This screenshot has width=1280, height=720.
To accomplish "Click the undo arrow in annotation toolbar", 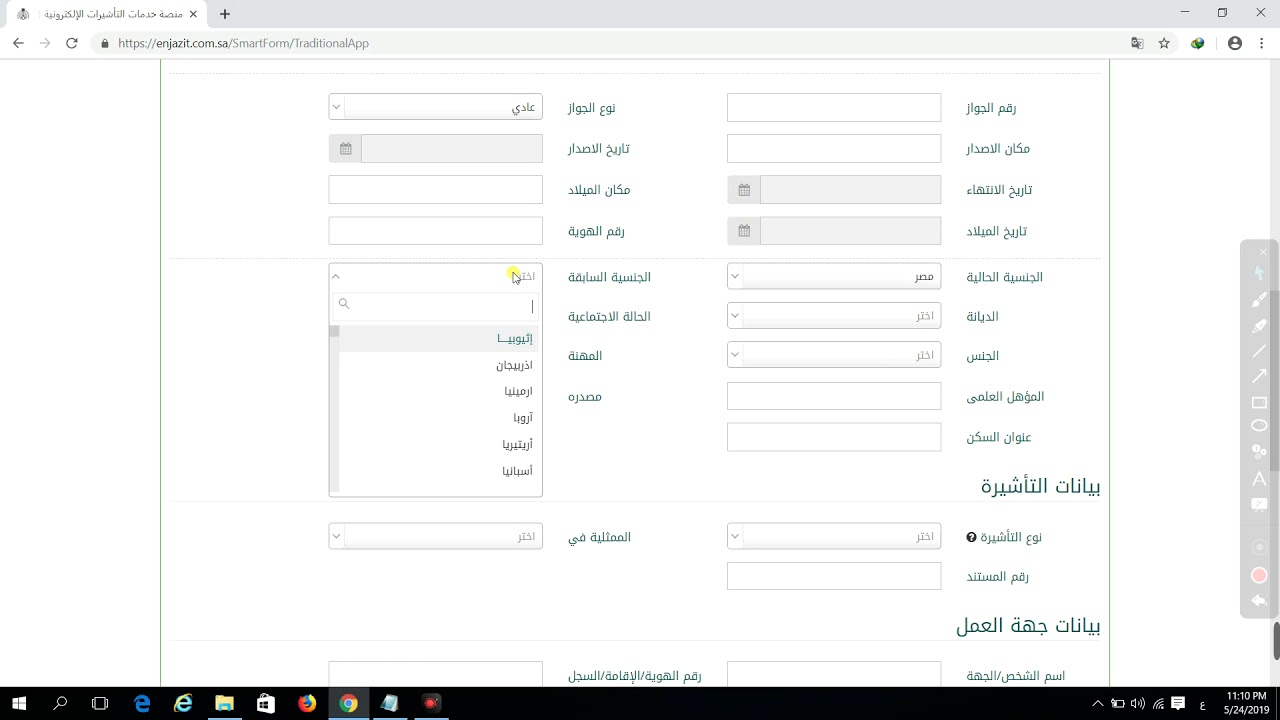I will pyautogui.click(x=1259, y=601).
